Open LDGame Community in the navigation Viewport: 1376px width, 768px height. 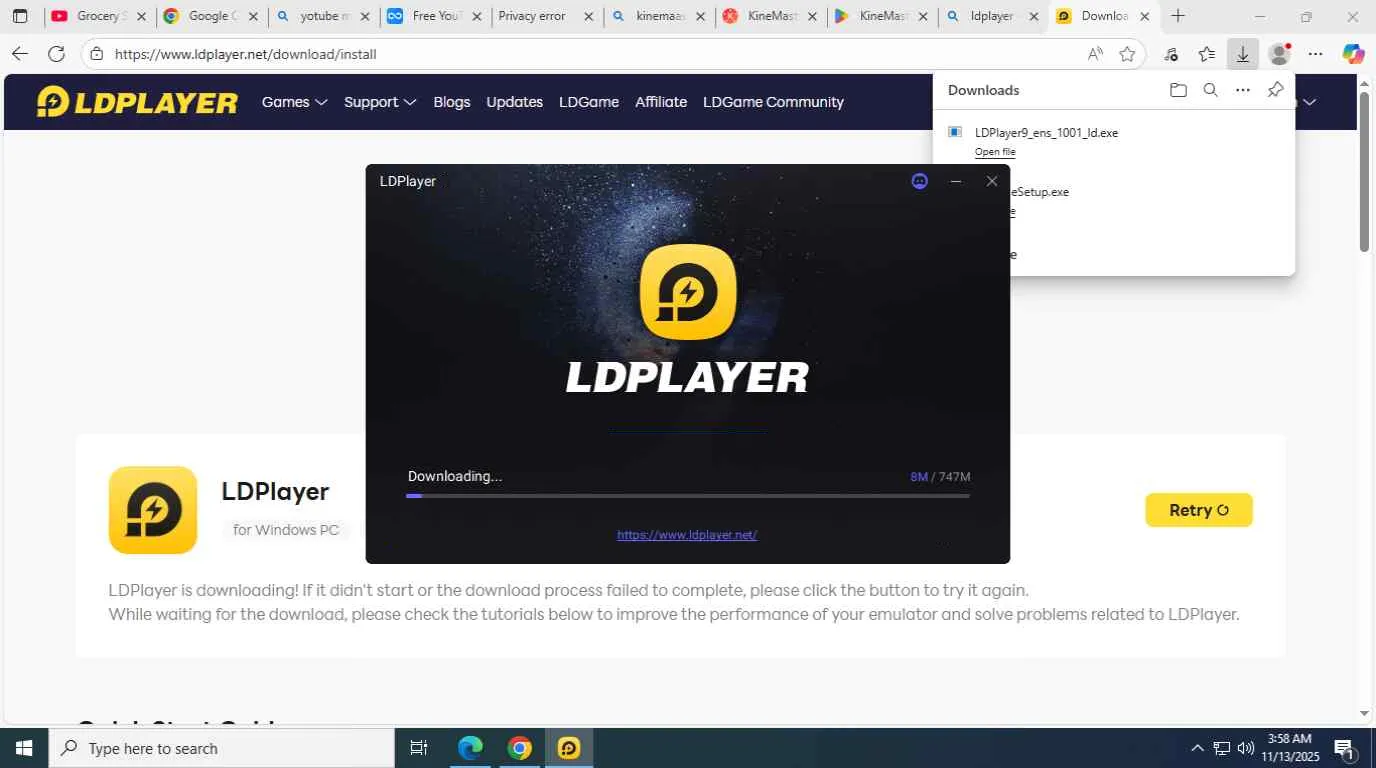click(773, 102)
